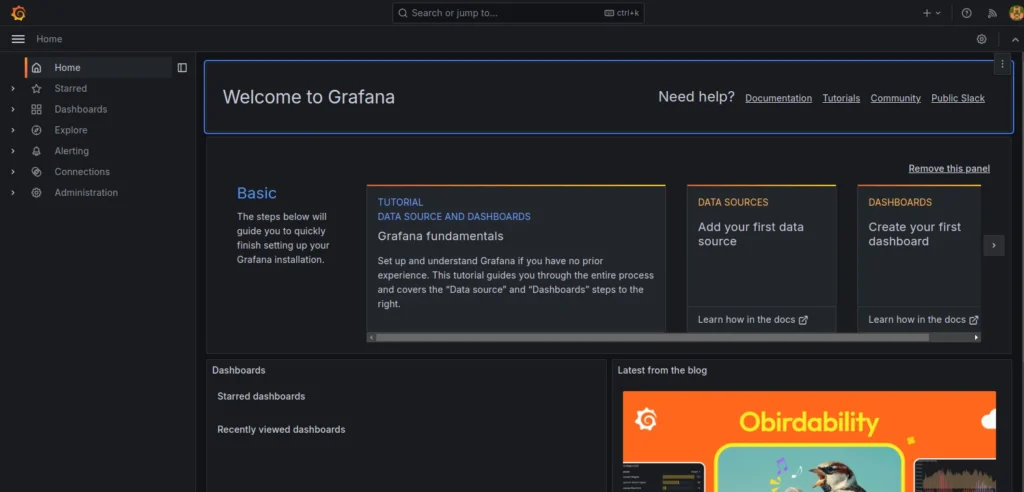
Task: Click the Grafana logo icon
Action: tap(18, 13)
